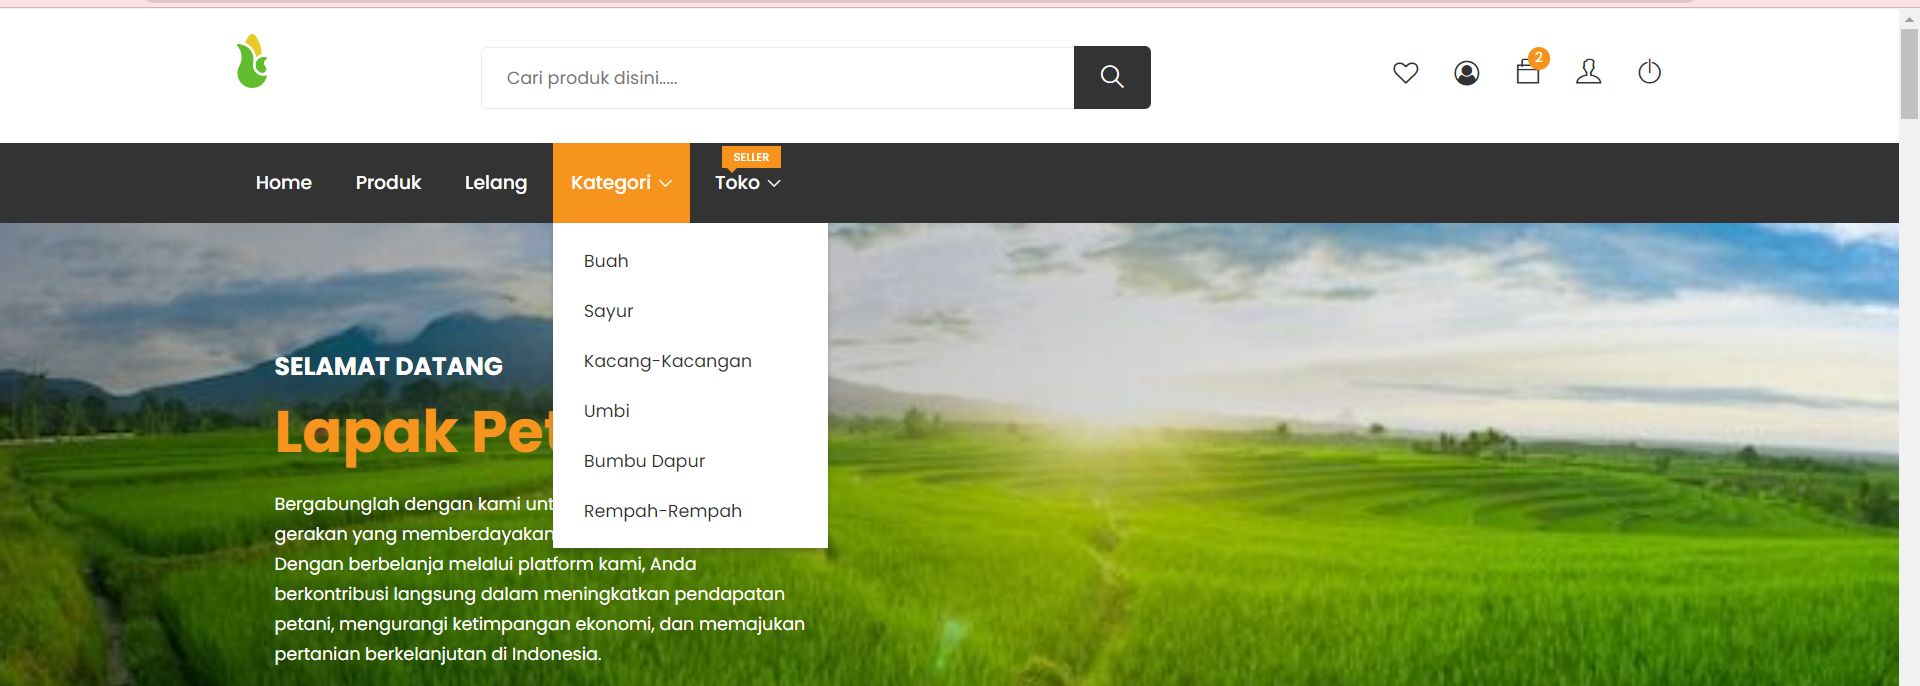The image size is (1920, 686).
Task: Click the chevron arrow beside Toko
Action: pyautogui.click(x=774, y=184)
